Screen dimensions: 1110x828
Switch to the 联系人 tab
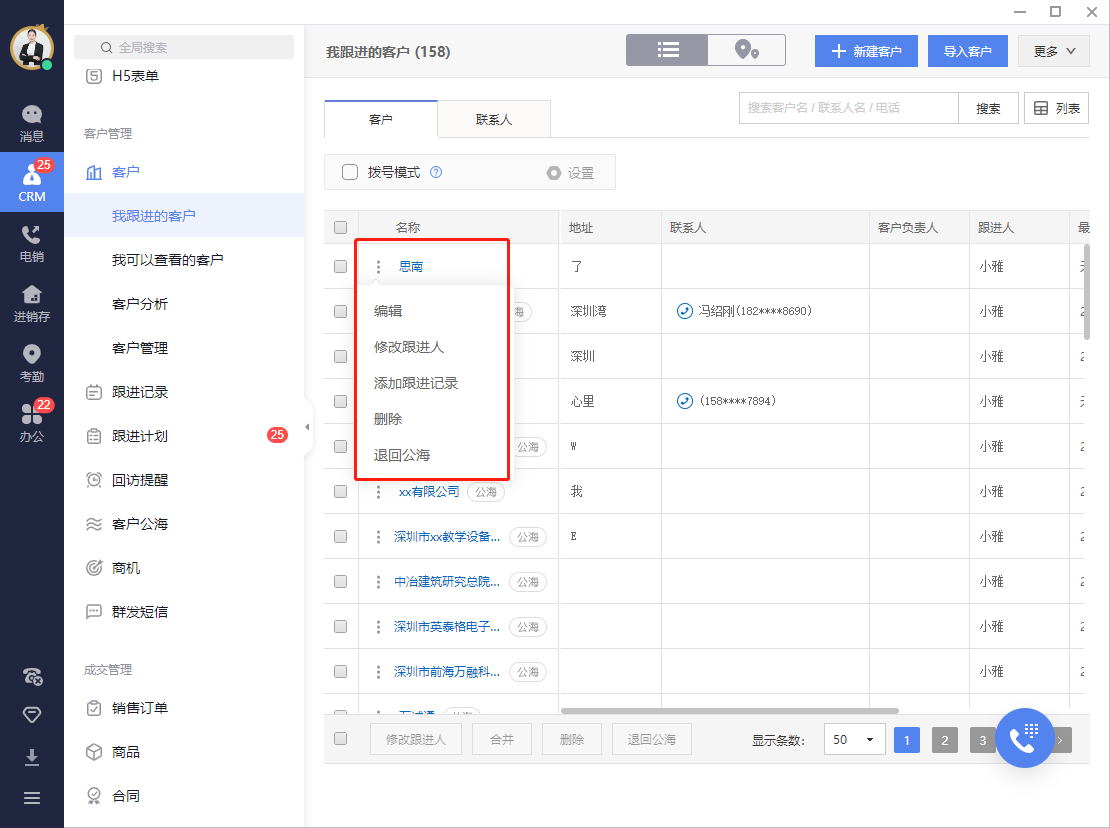click(494, 120)
